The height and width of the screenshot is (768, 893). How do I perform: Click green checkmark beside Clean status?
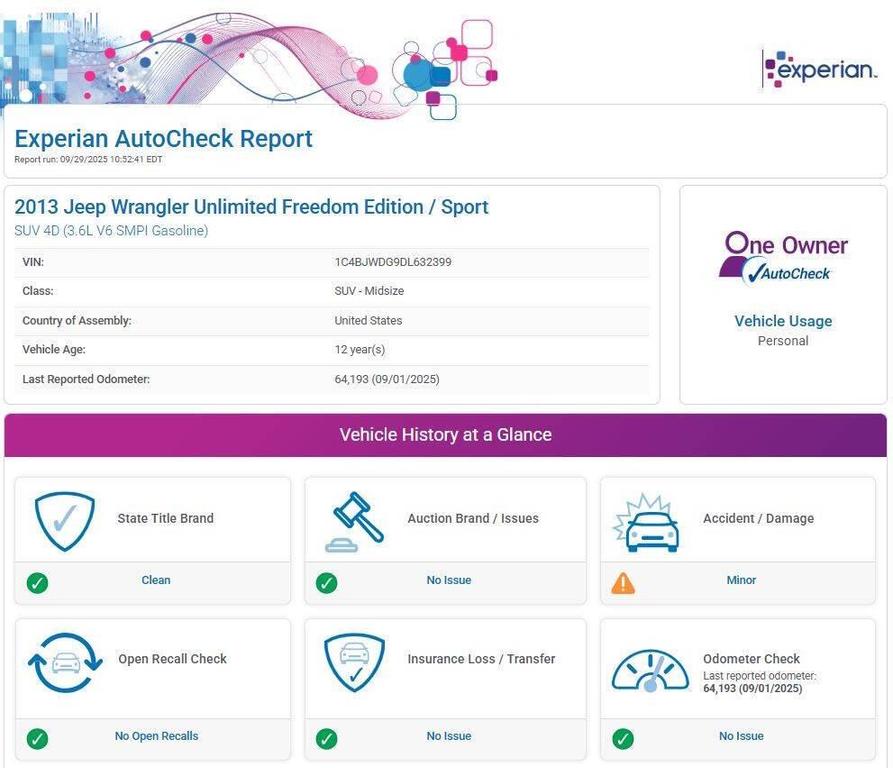pos(37,582)
